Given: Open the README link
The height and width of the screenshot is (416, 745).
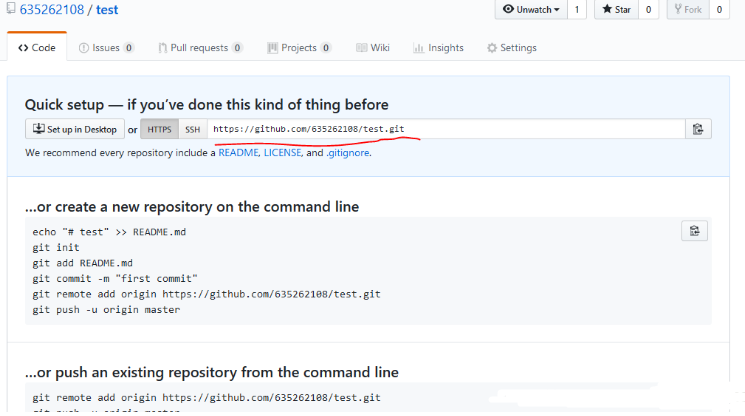Looking at the screenshot, I should 238,153.
